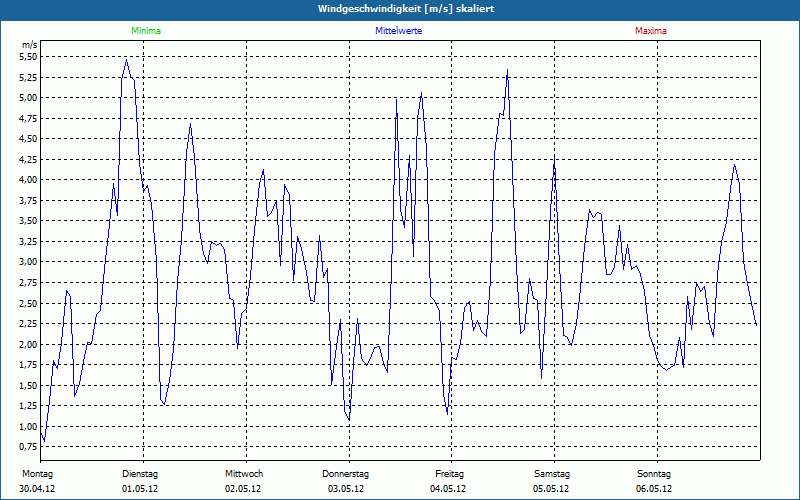Click the Samstag day label
Viewport: 800px width, 500px height.
click(x=552, y=474)
